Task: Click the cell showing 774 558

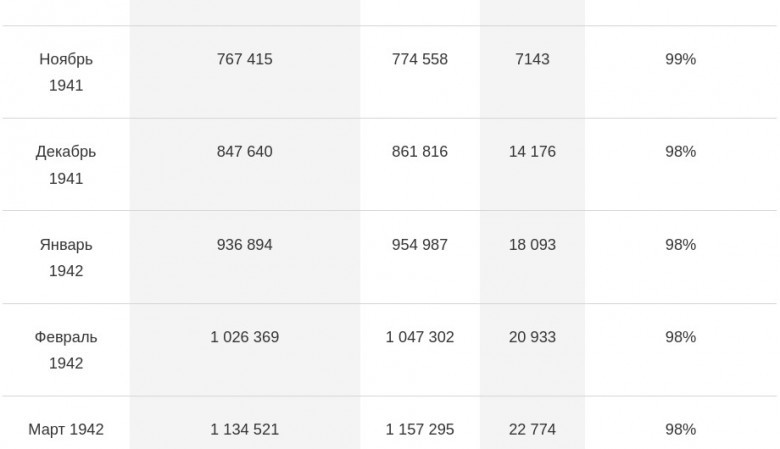Action: 419,59
